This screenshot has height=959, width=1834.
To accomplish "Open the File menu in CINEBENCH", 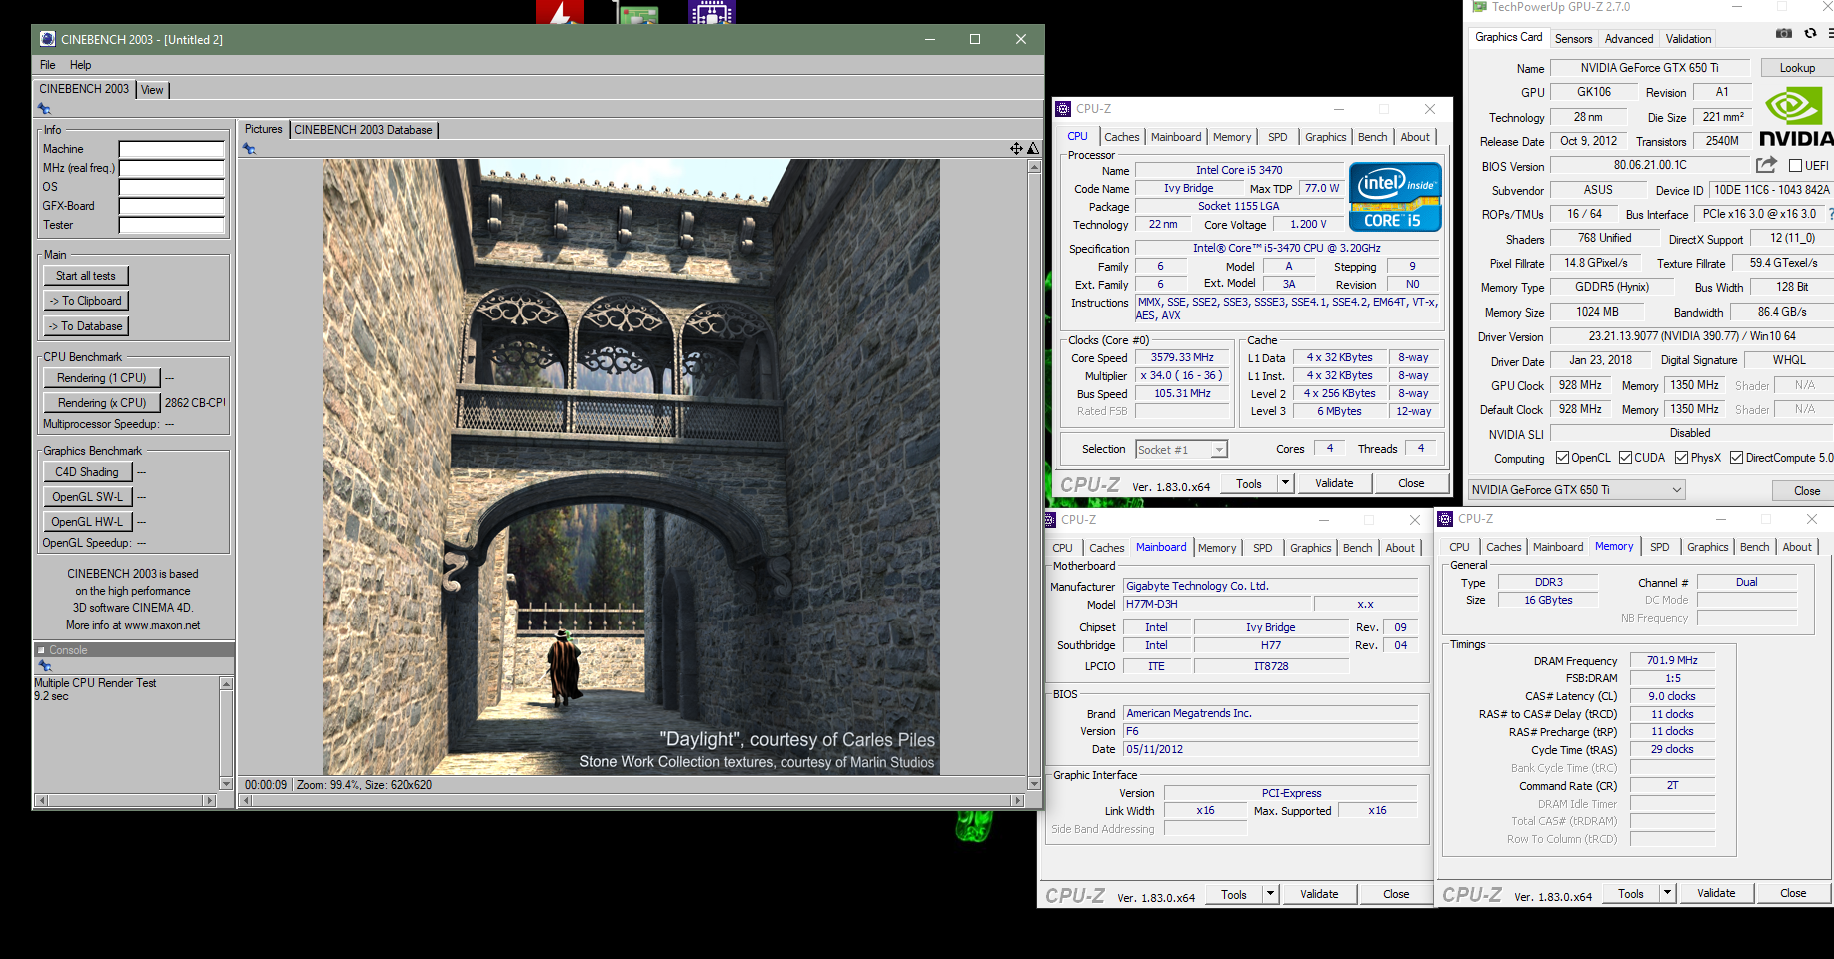I will (47, 65).
